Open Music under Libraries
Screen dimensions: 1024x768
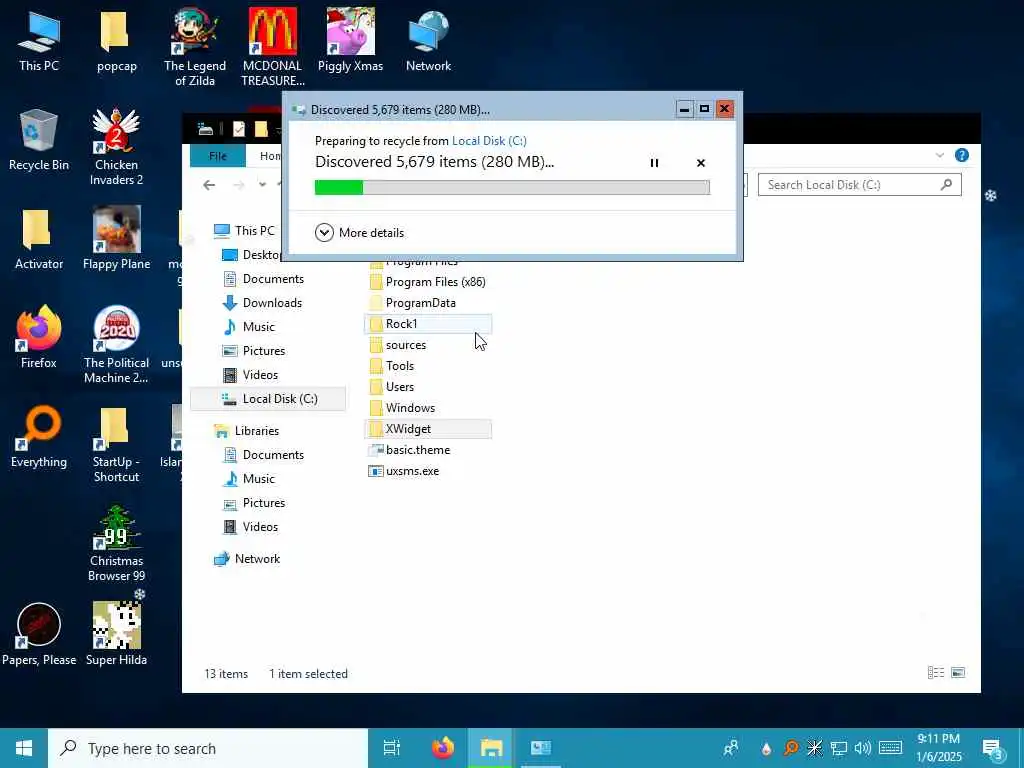click(249, 479)
